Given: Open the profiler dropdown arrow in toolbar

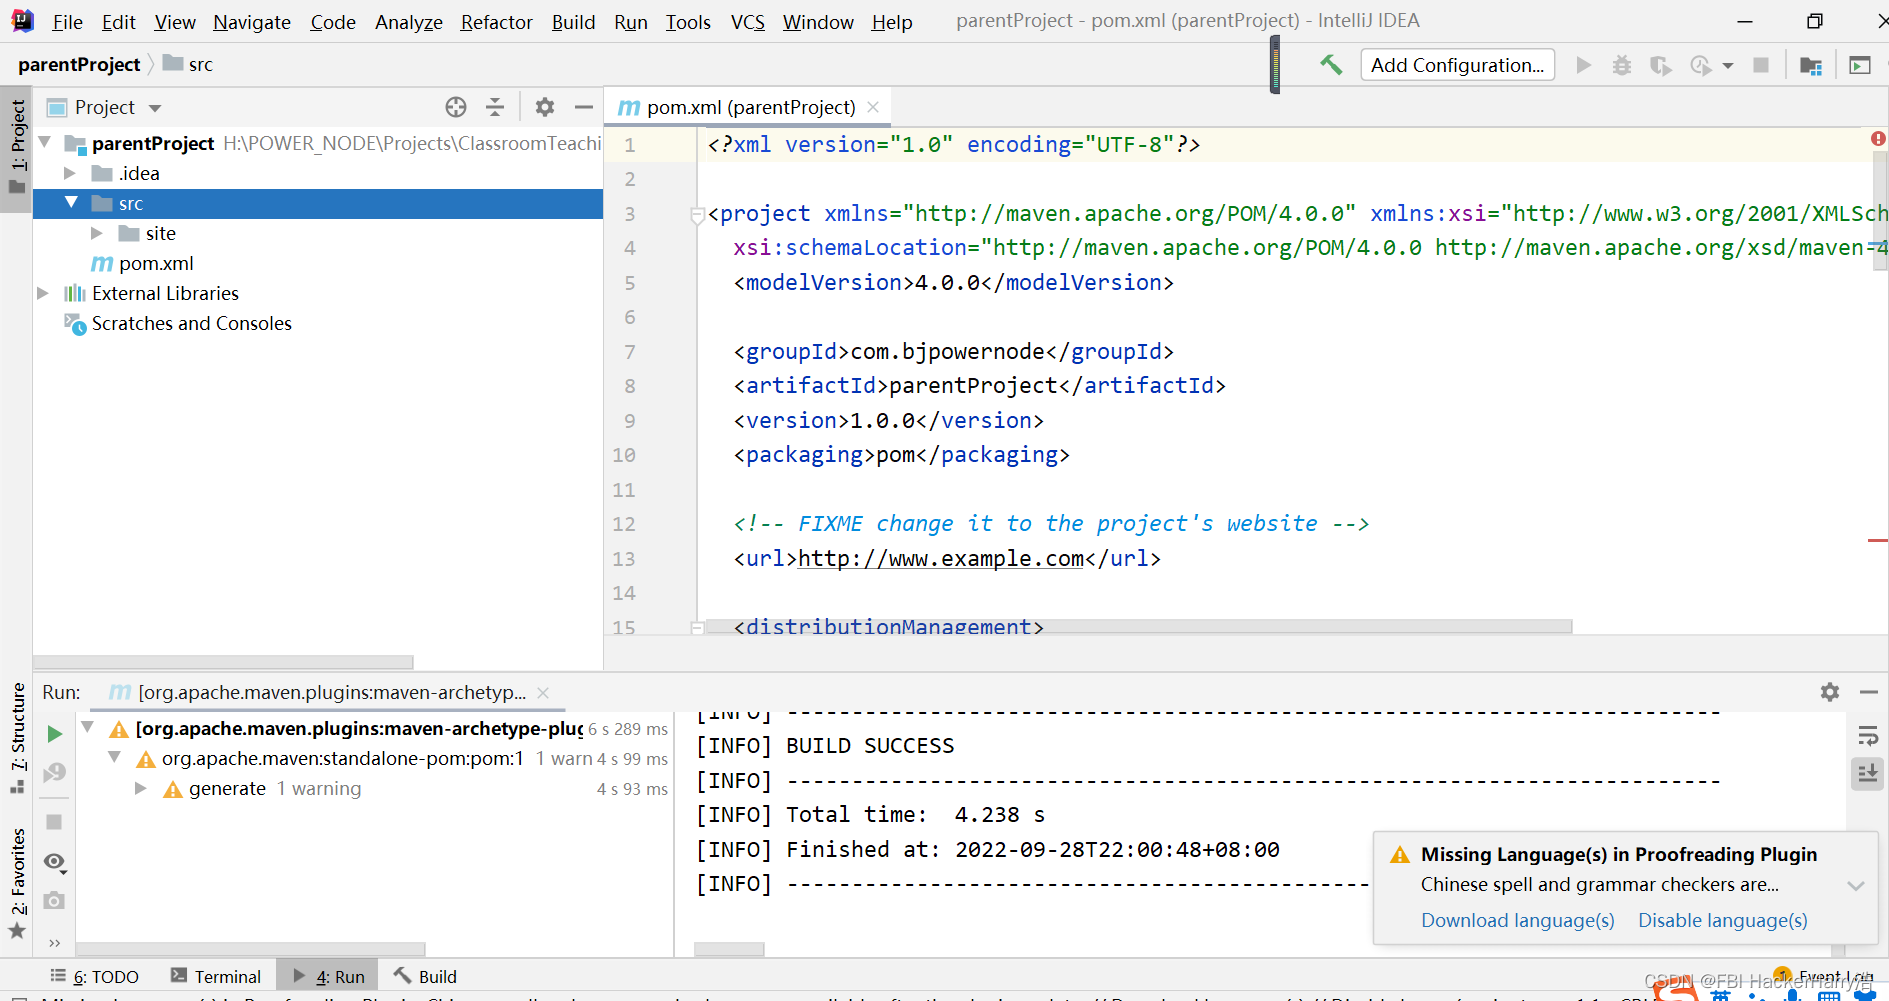Looking at the screenshot, I should [x=1728, y=66].
